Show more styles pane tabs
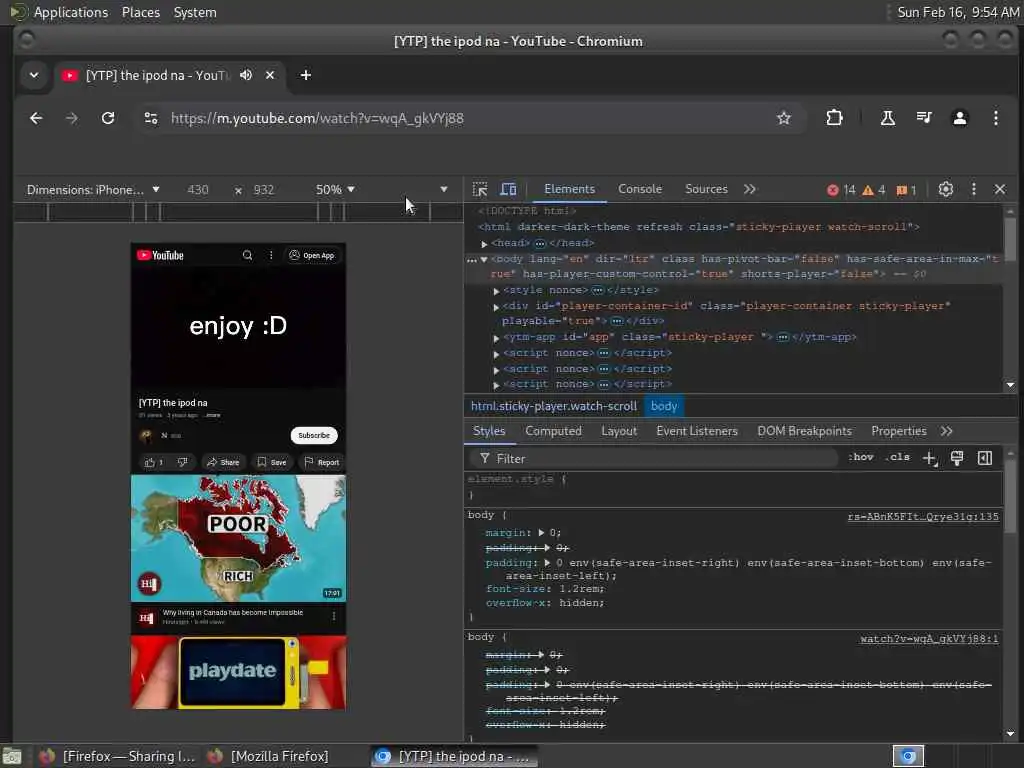Screen dimensions: 1024x768 [947, 431]
